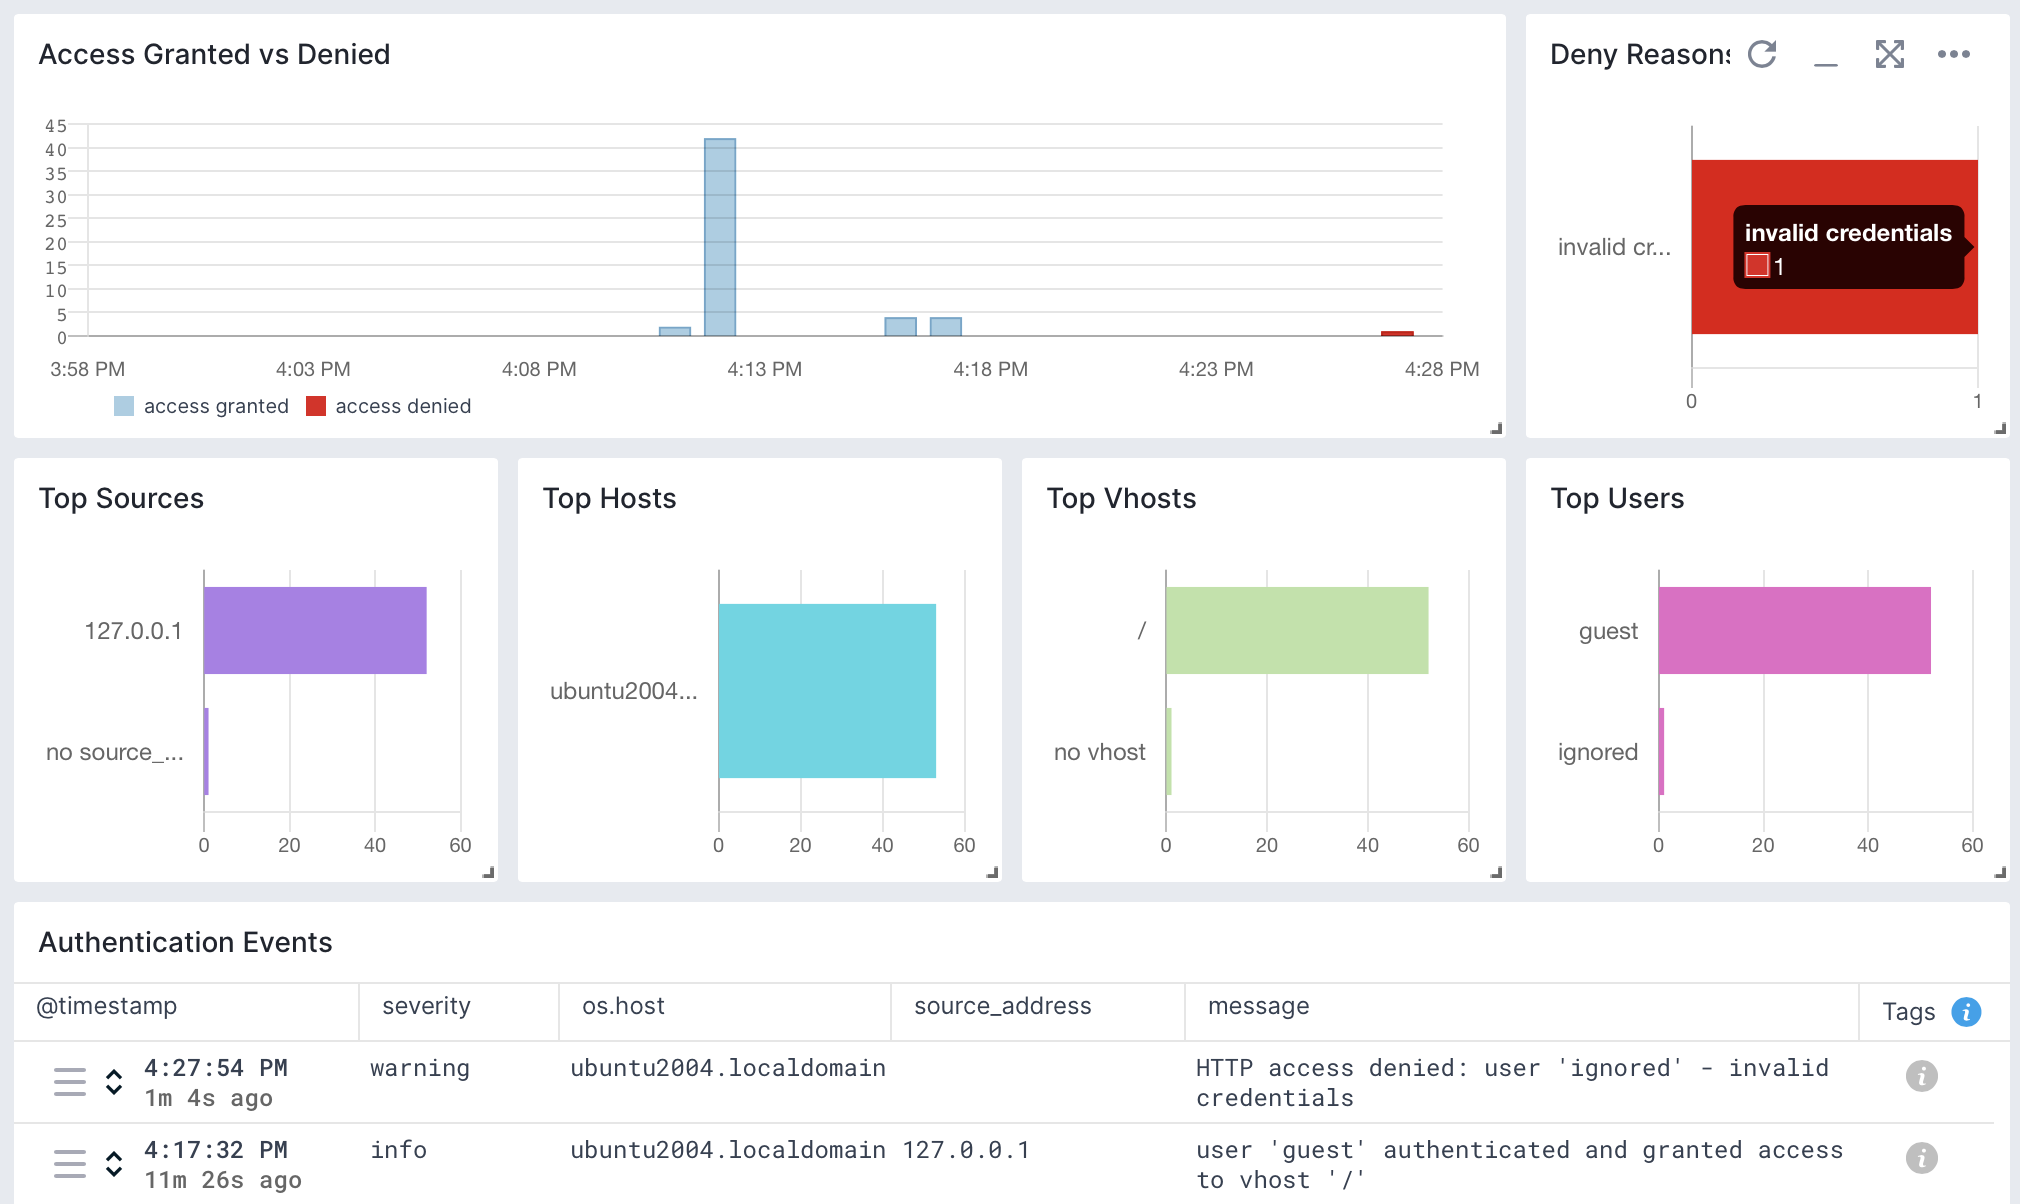Click ubuntu2004.localdomain in the info row
This screenshot has height=1204, width=2020.
pos(728,1150)
